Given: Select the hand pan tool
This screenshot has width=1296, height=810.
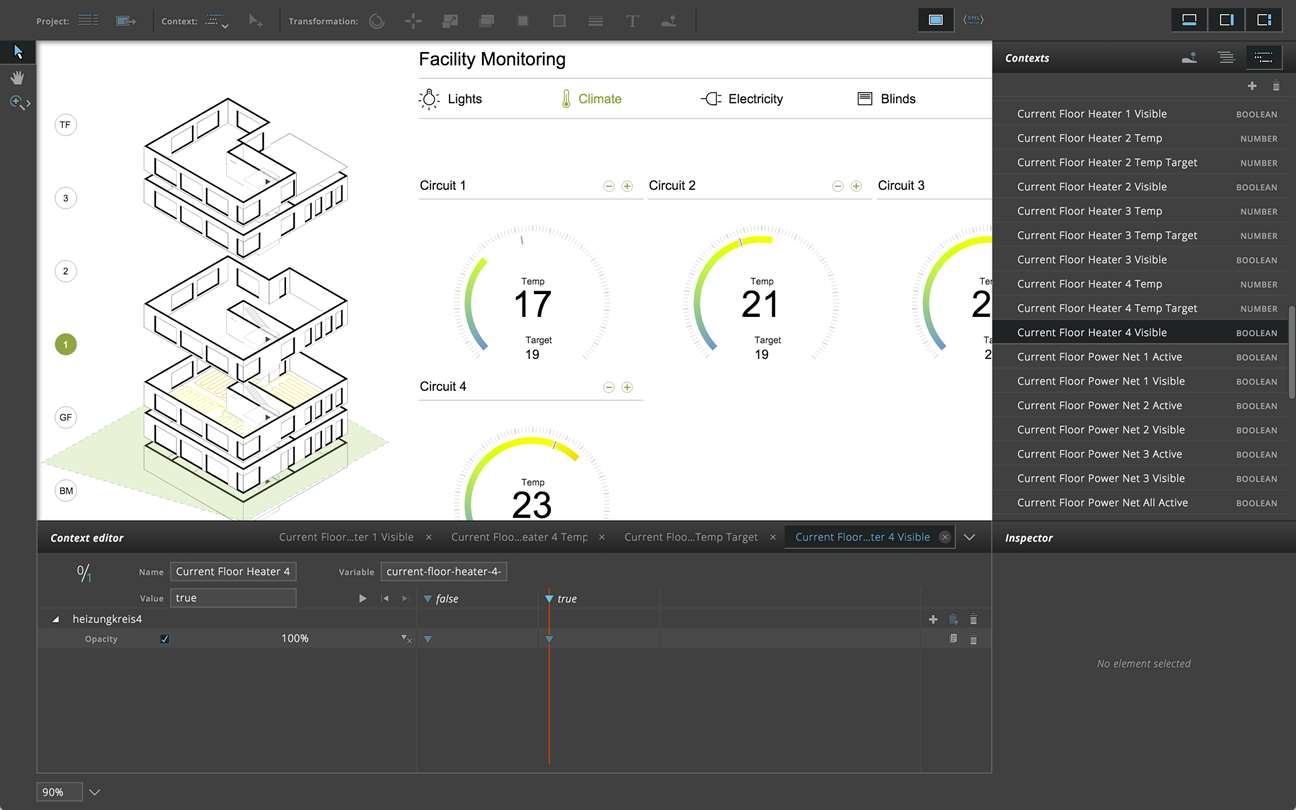Looking at the screenshot, I should [18, 77].
